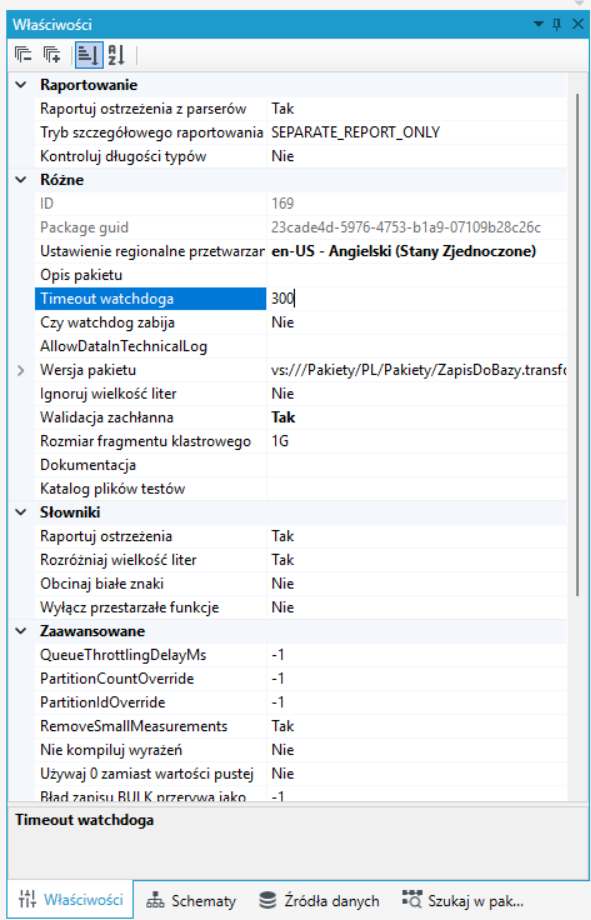Image resolution: width=591 pixels, height=920 pixels.
Task: Select Raportuj ostrzeżenia z parserów value Tak
Action: pos(282,109)
